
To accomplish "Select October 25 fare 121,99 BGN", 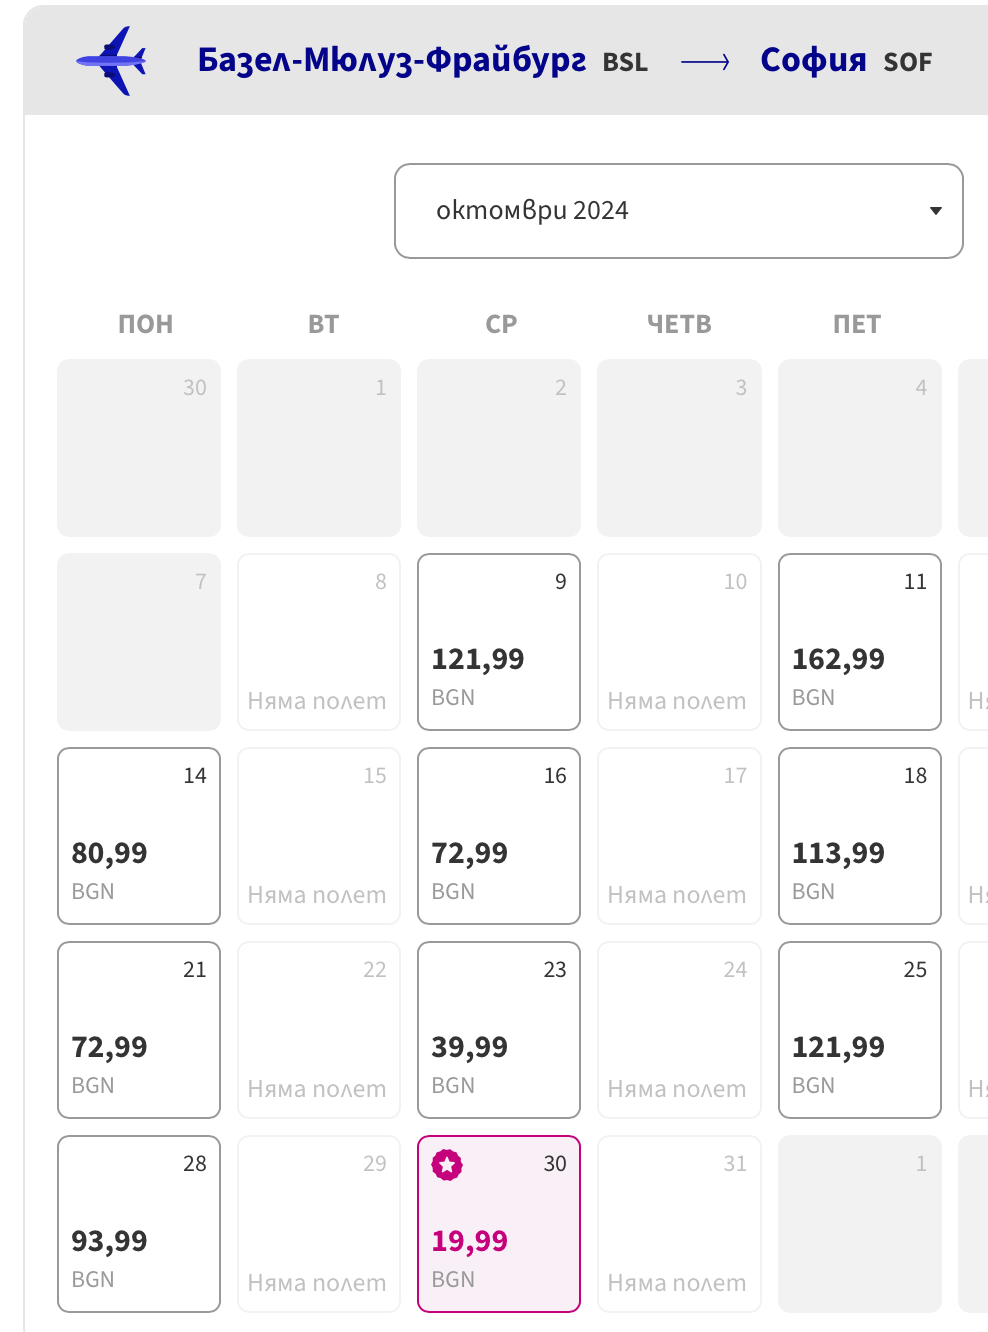I will tap(859, 1030).
